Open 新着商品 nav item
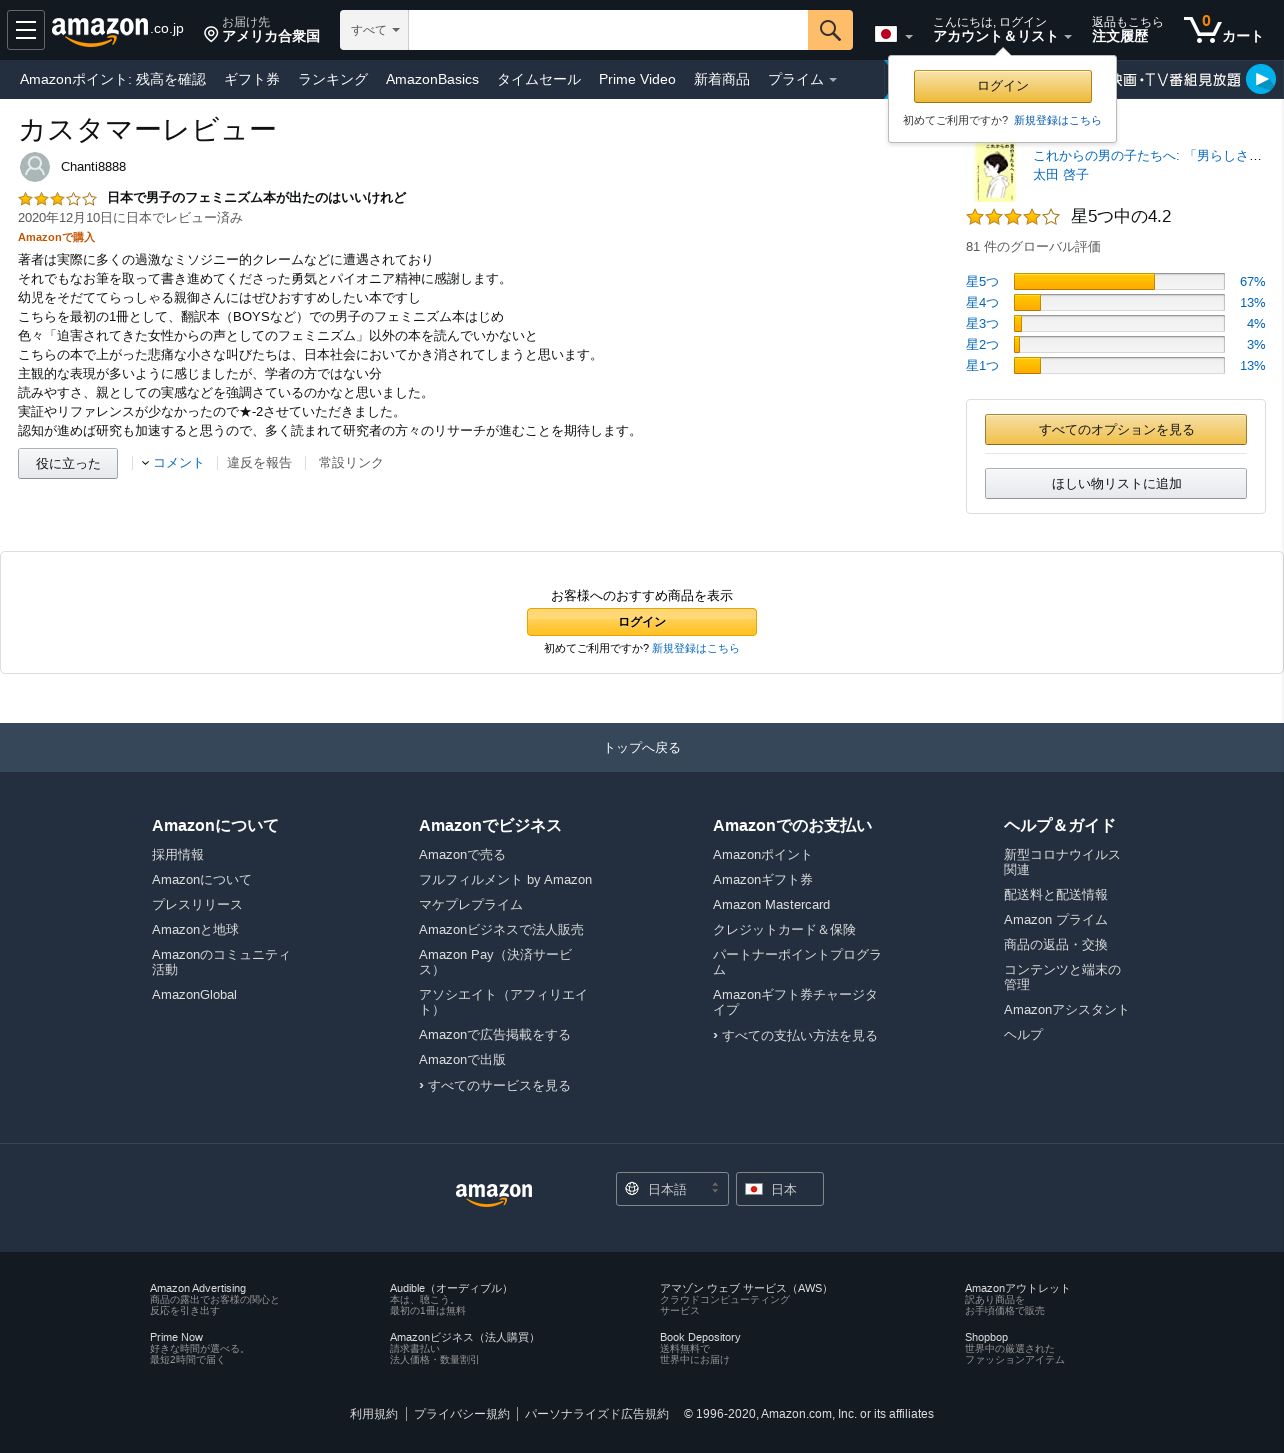Viewport: 1284px width, 1453px height. tap(722, 79)
